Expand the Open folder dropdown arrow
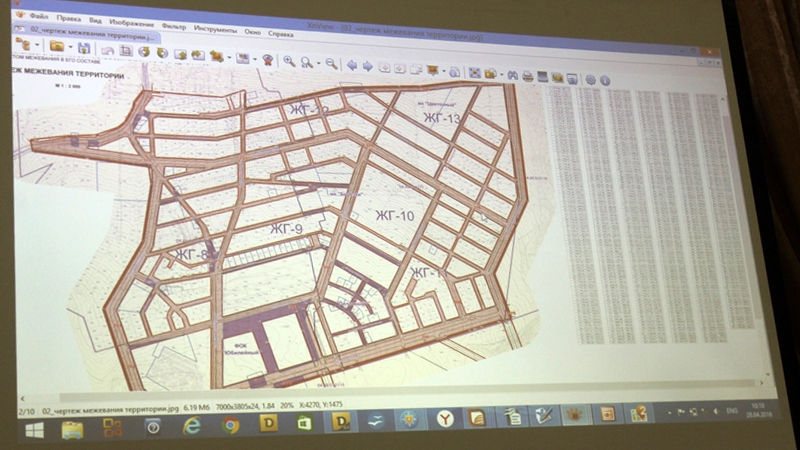800x450 pixels. (x=70, y=46)
